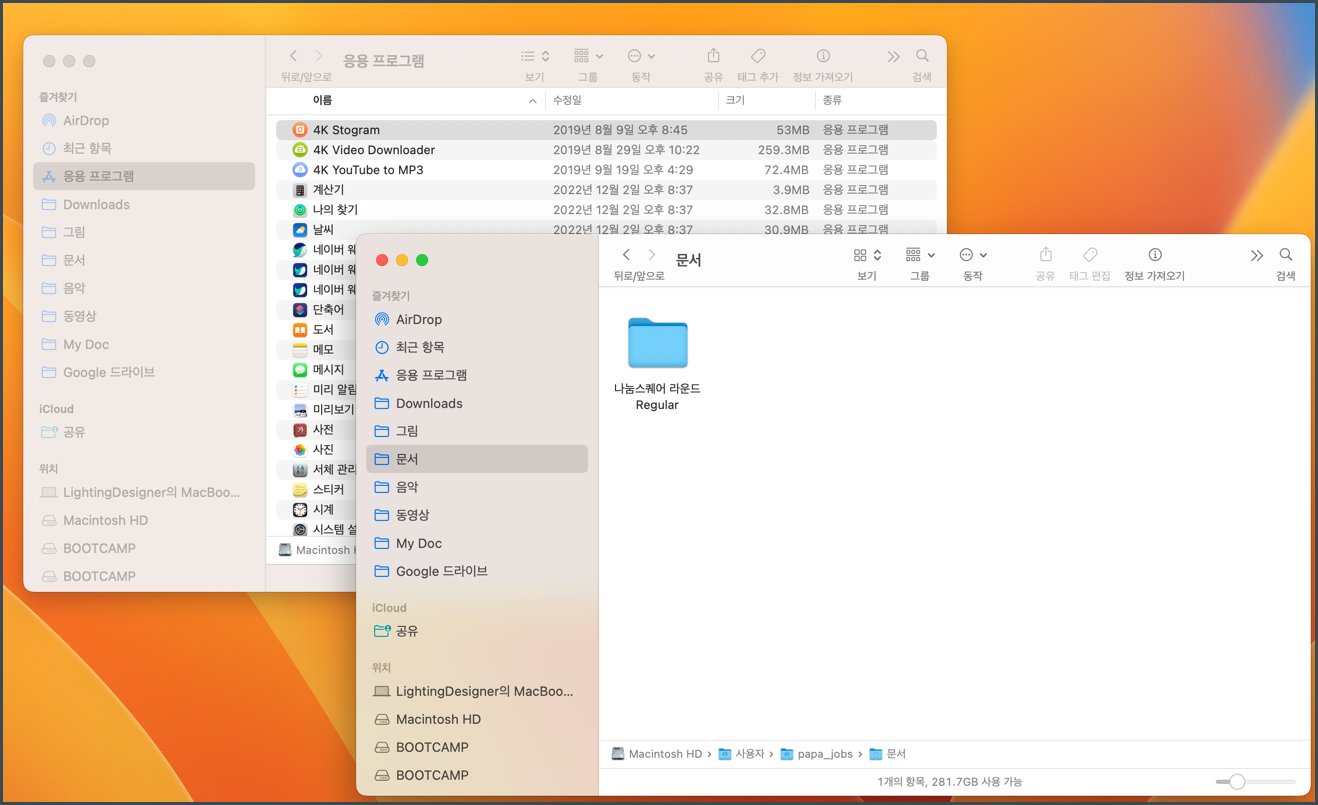The width and height of the screenshot is (1318, 805).
Task: Select AirDrop in 문서 window sidebar
Action: (x=477, y=320)
